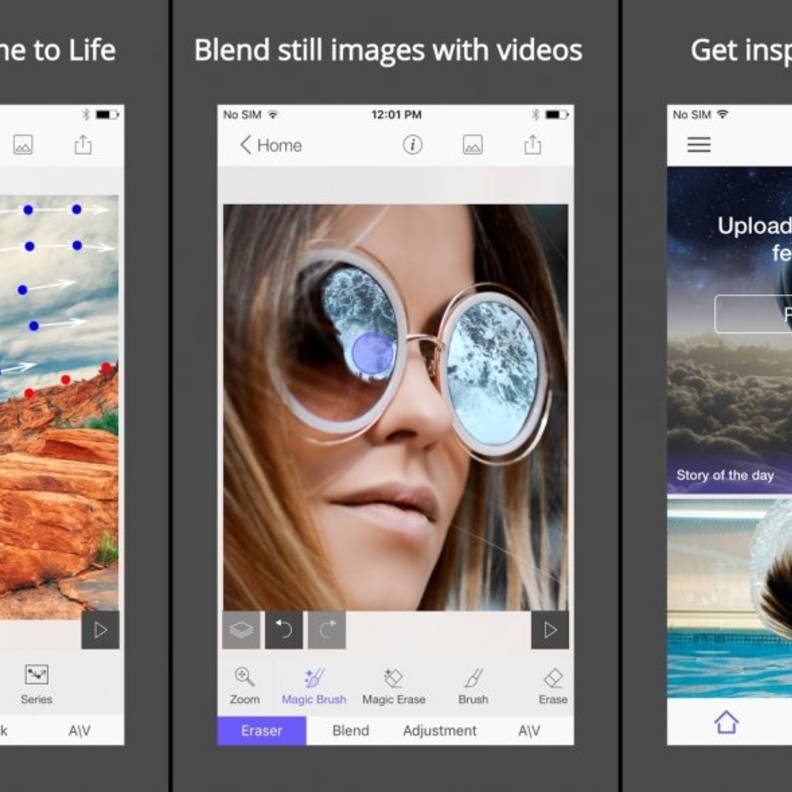Click the undo arrow button
The height and width of the screenshot is (792, 792).
point(284,630)
